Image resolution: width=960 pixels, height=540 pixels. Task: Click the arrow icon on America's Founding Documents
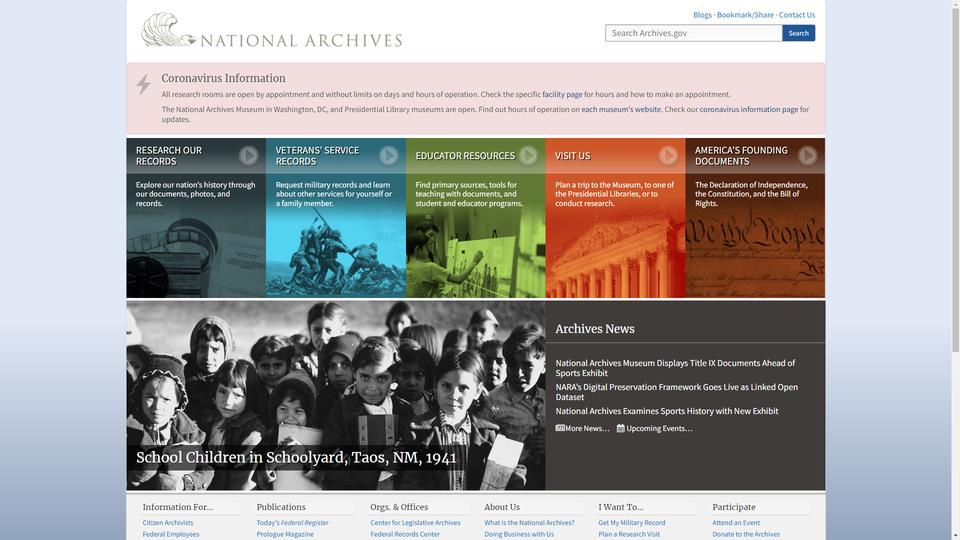(808, 156)
